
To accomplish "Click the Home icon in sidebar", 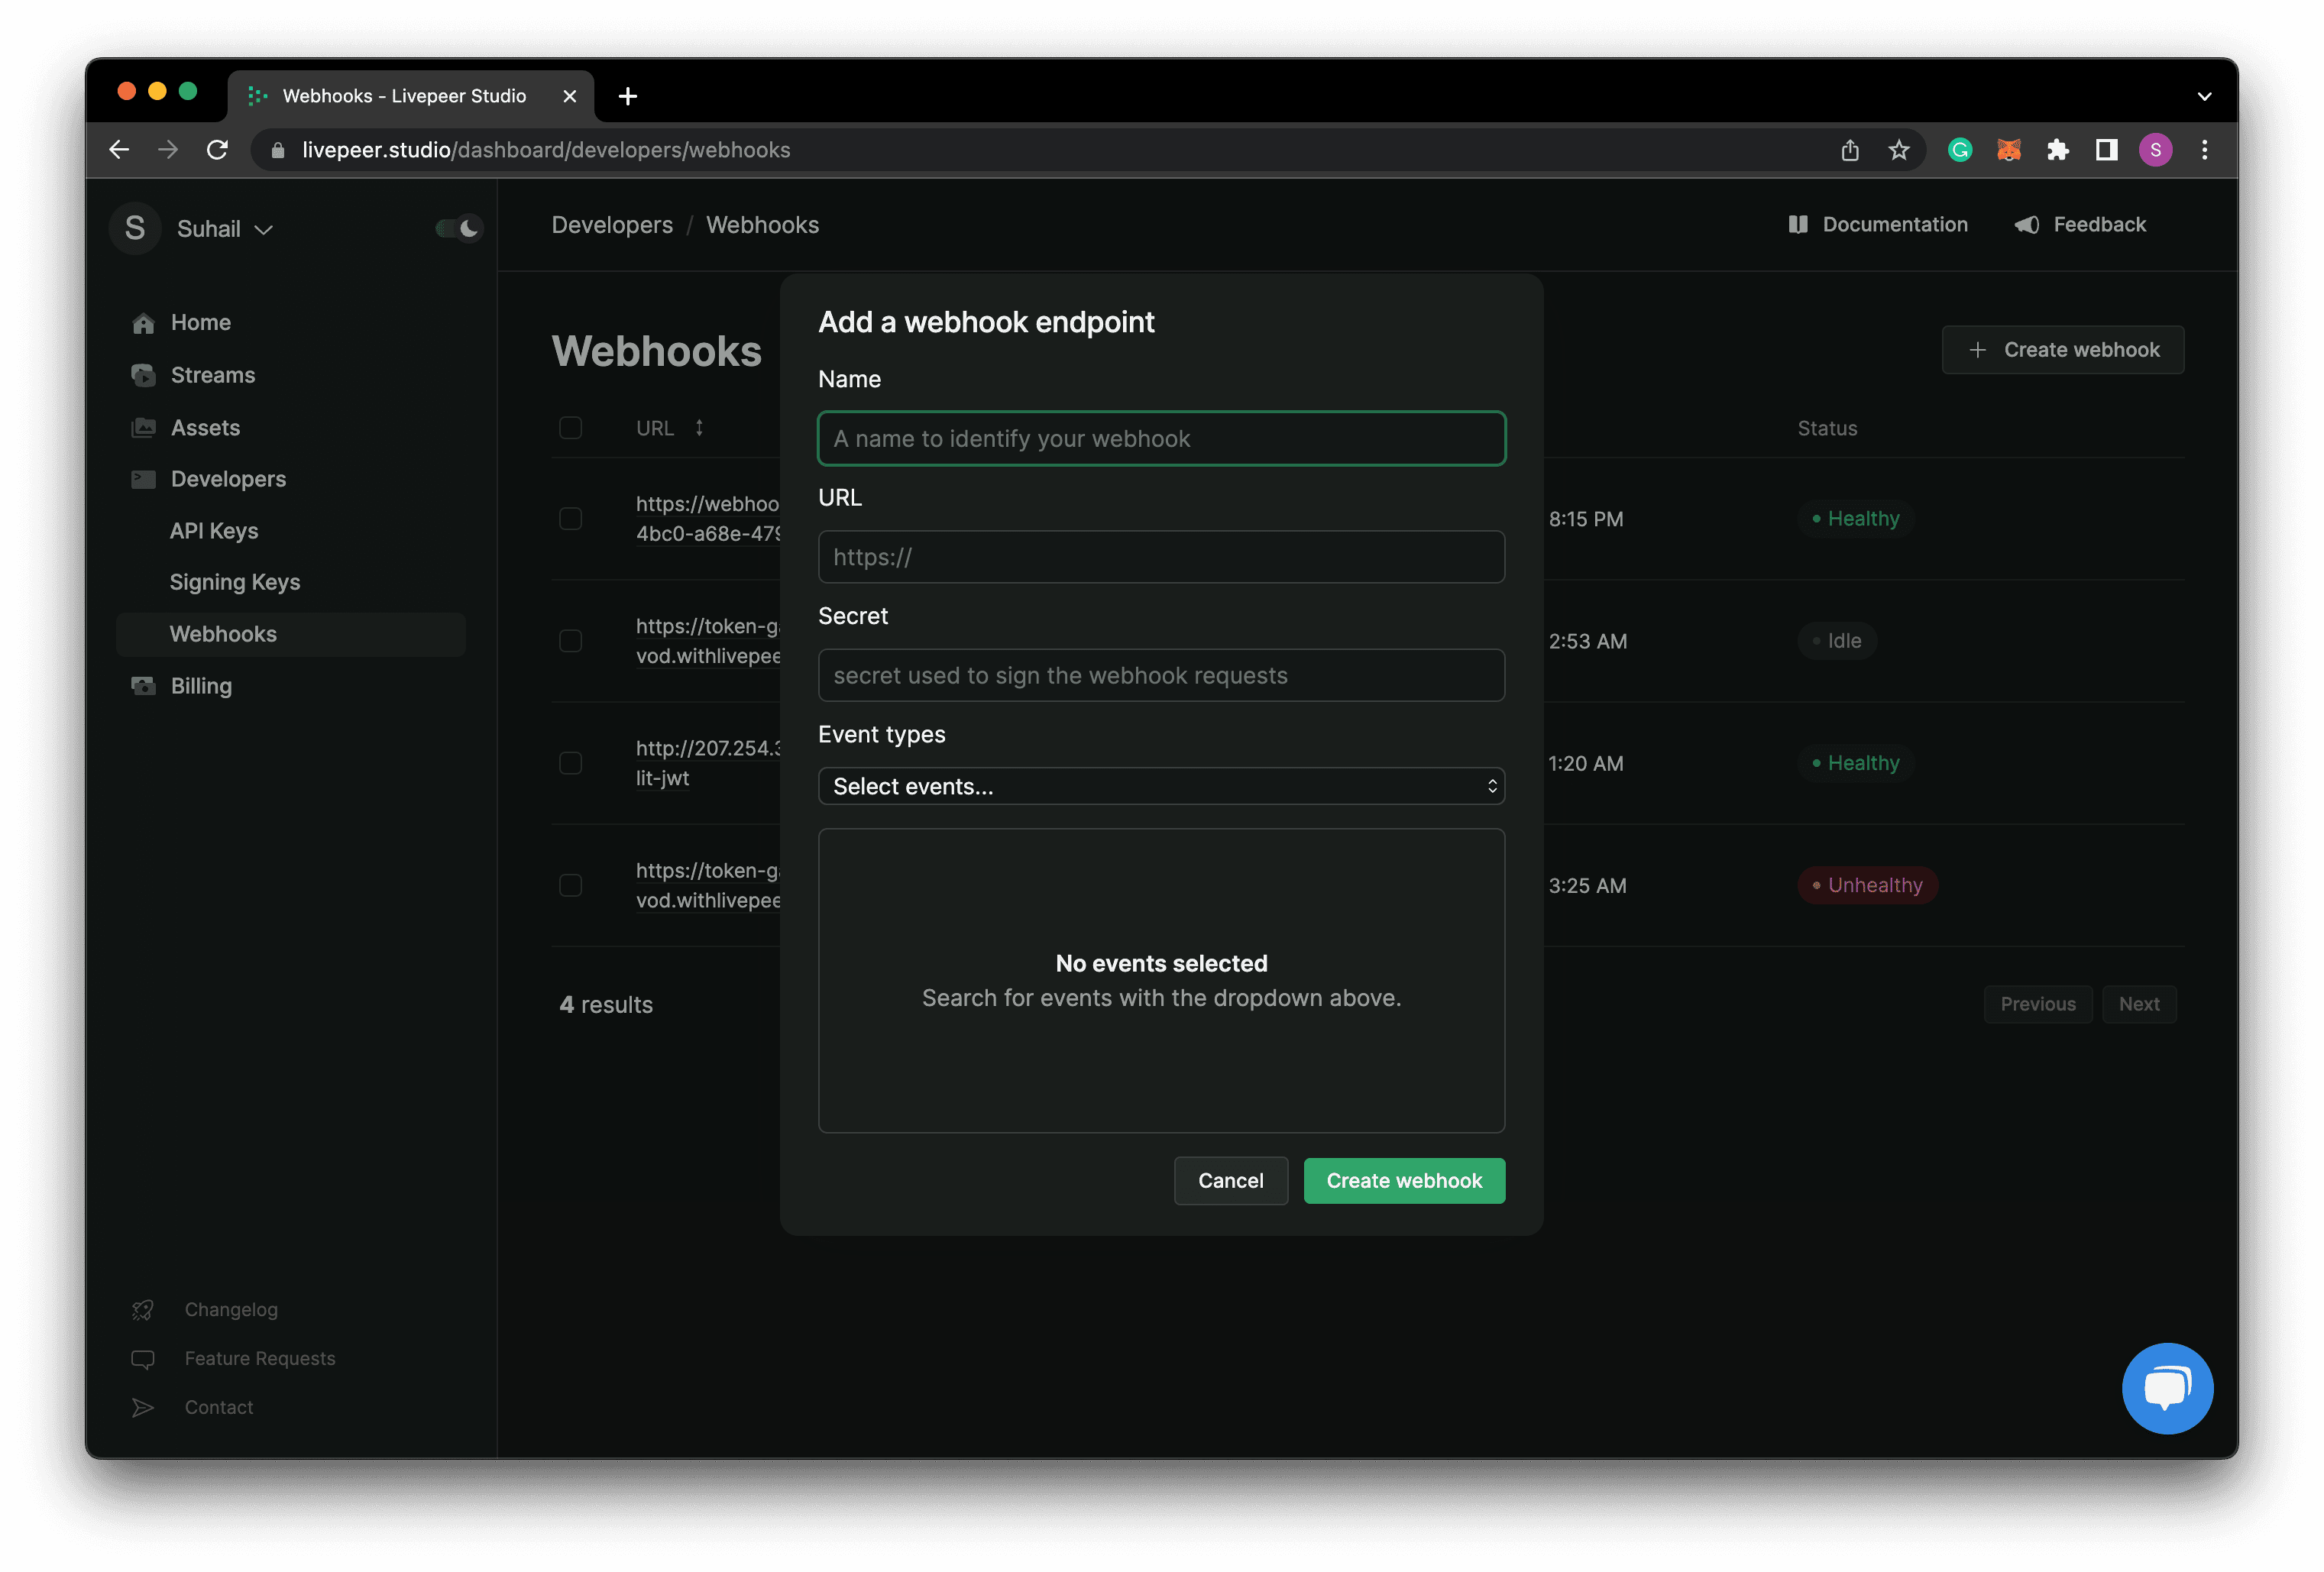I will pyautogui.click(x=144, y=321).
